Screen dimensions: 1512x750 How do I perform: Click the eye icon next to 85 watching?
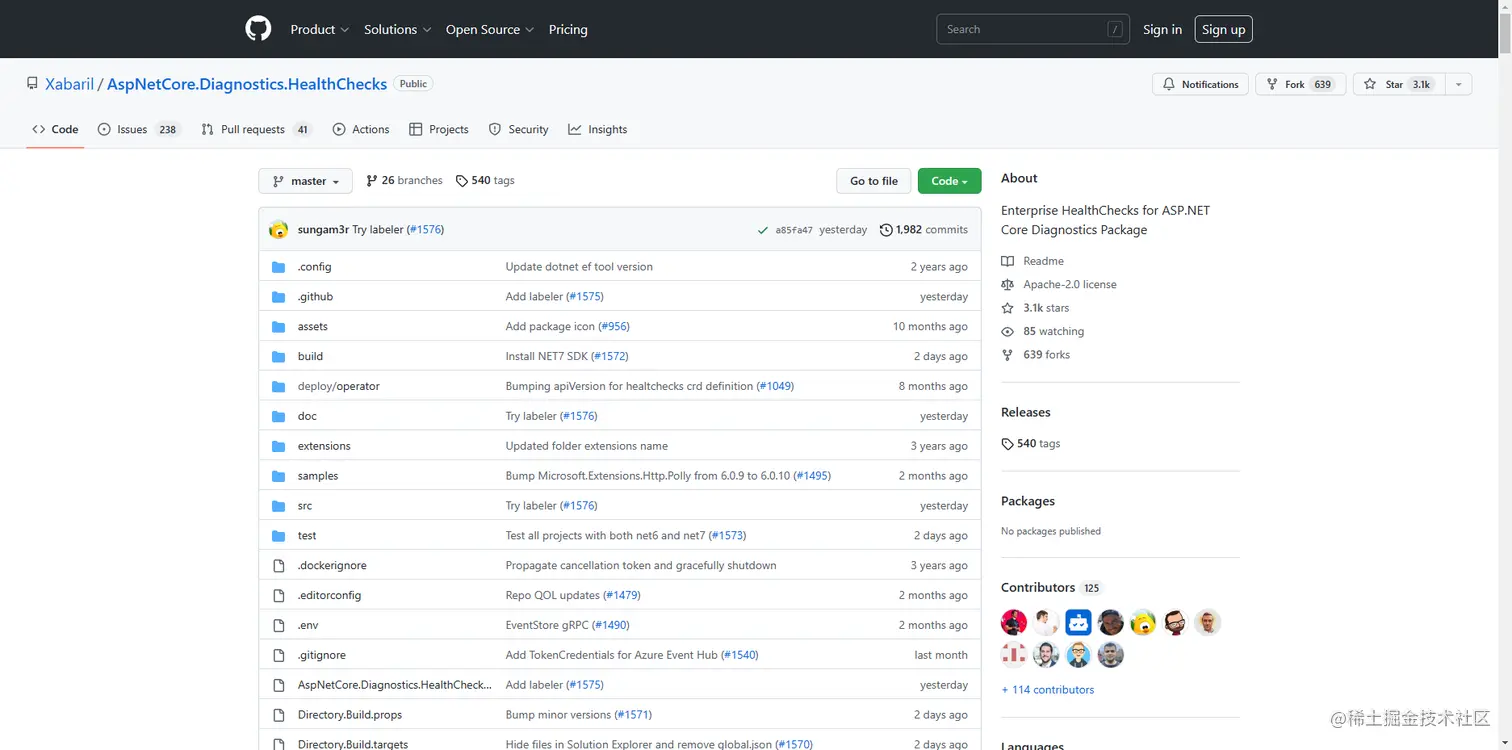point(1008,332)
